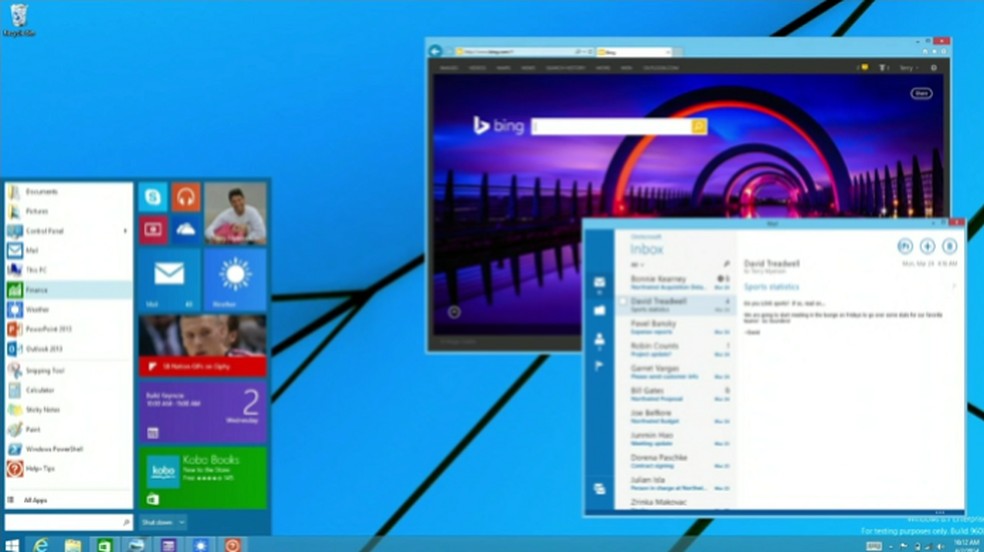Launch Weather from the Start list

point(69,309)
